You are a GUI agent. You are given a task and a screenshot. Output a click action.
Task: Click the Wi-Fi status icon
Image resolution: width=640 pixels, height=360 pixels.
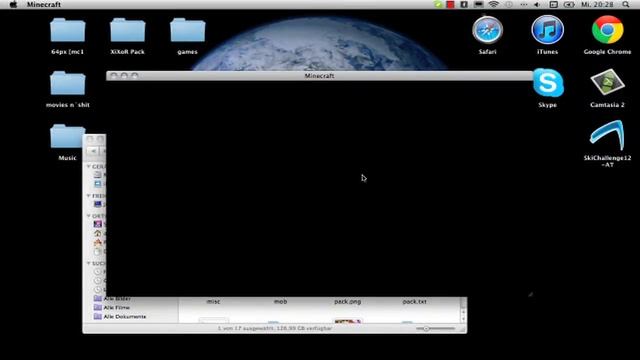click(x=493, y=4)
